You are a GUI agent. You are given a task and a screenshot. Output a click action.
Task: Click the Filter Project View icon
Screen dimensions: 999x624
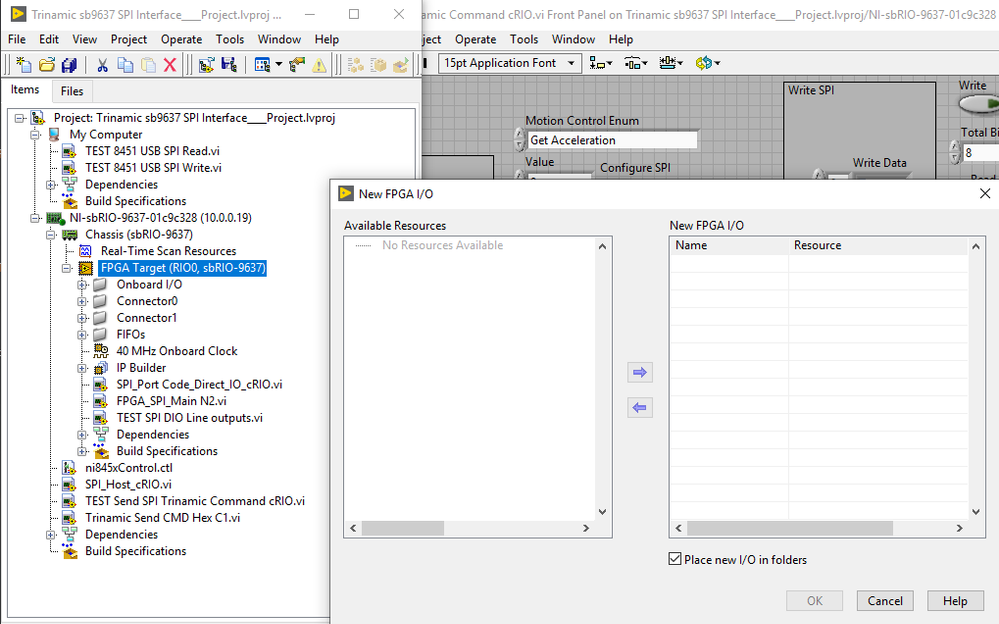click(262, 64)
